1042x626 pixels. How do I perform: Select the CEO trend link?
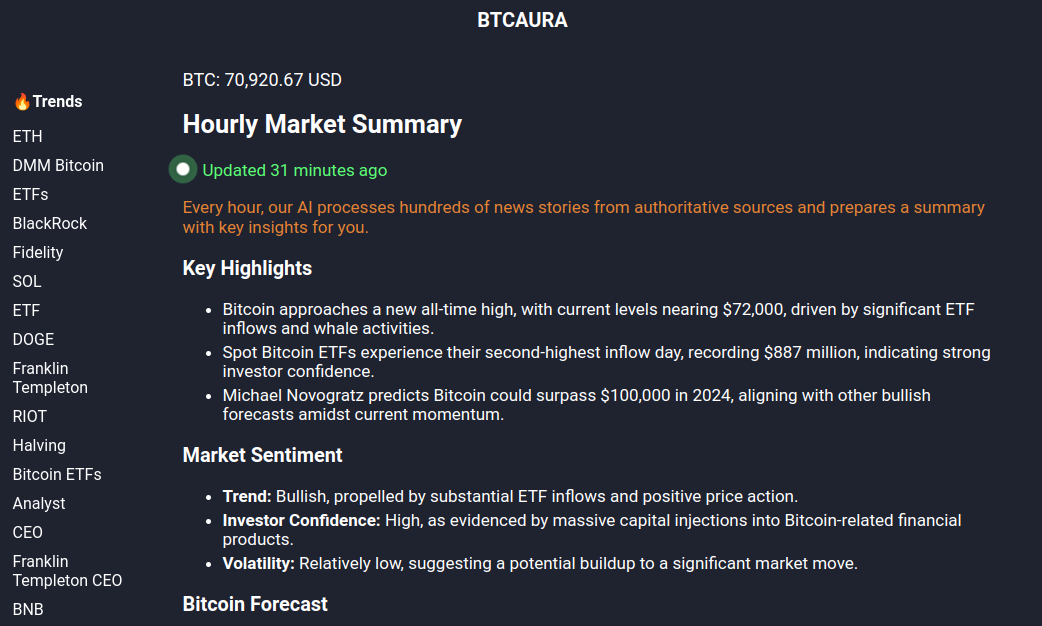pos(27,532)
